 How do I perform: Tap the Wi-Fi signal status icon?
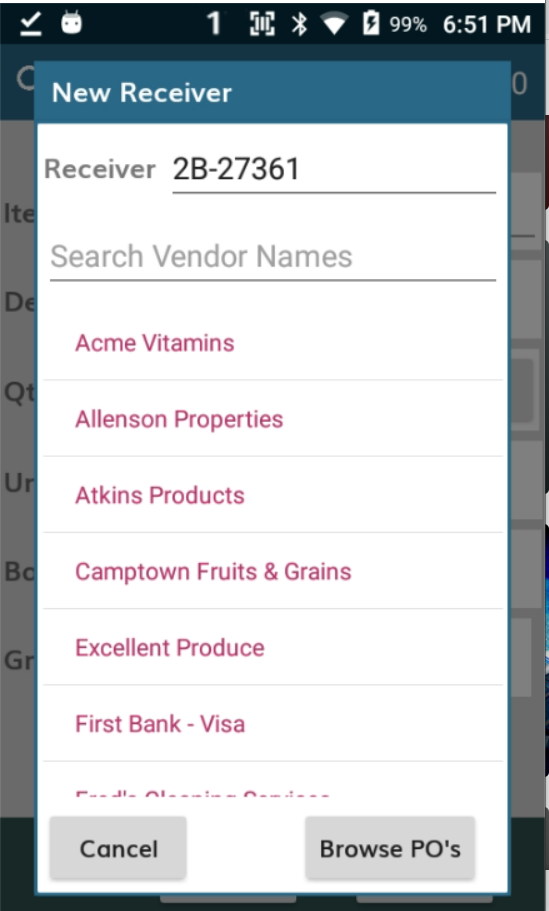coord(334,25)
